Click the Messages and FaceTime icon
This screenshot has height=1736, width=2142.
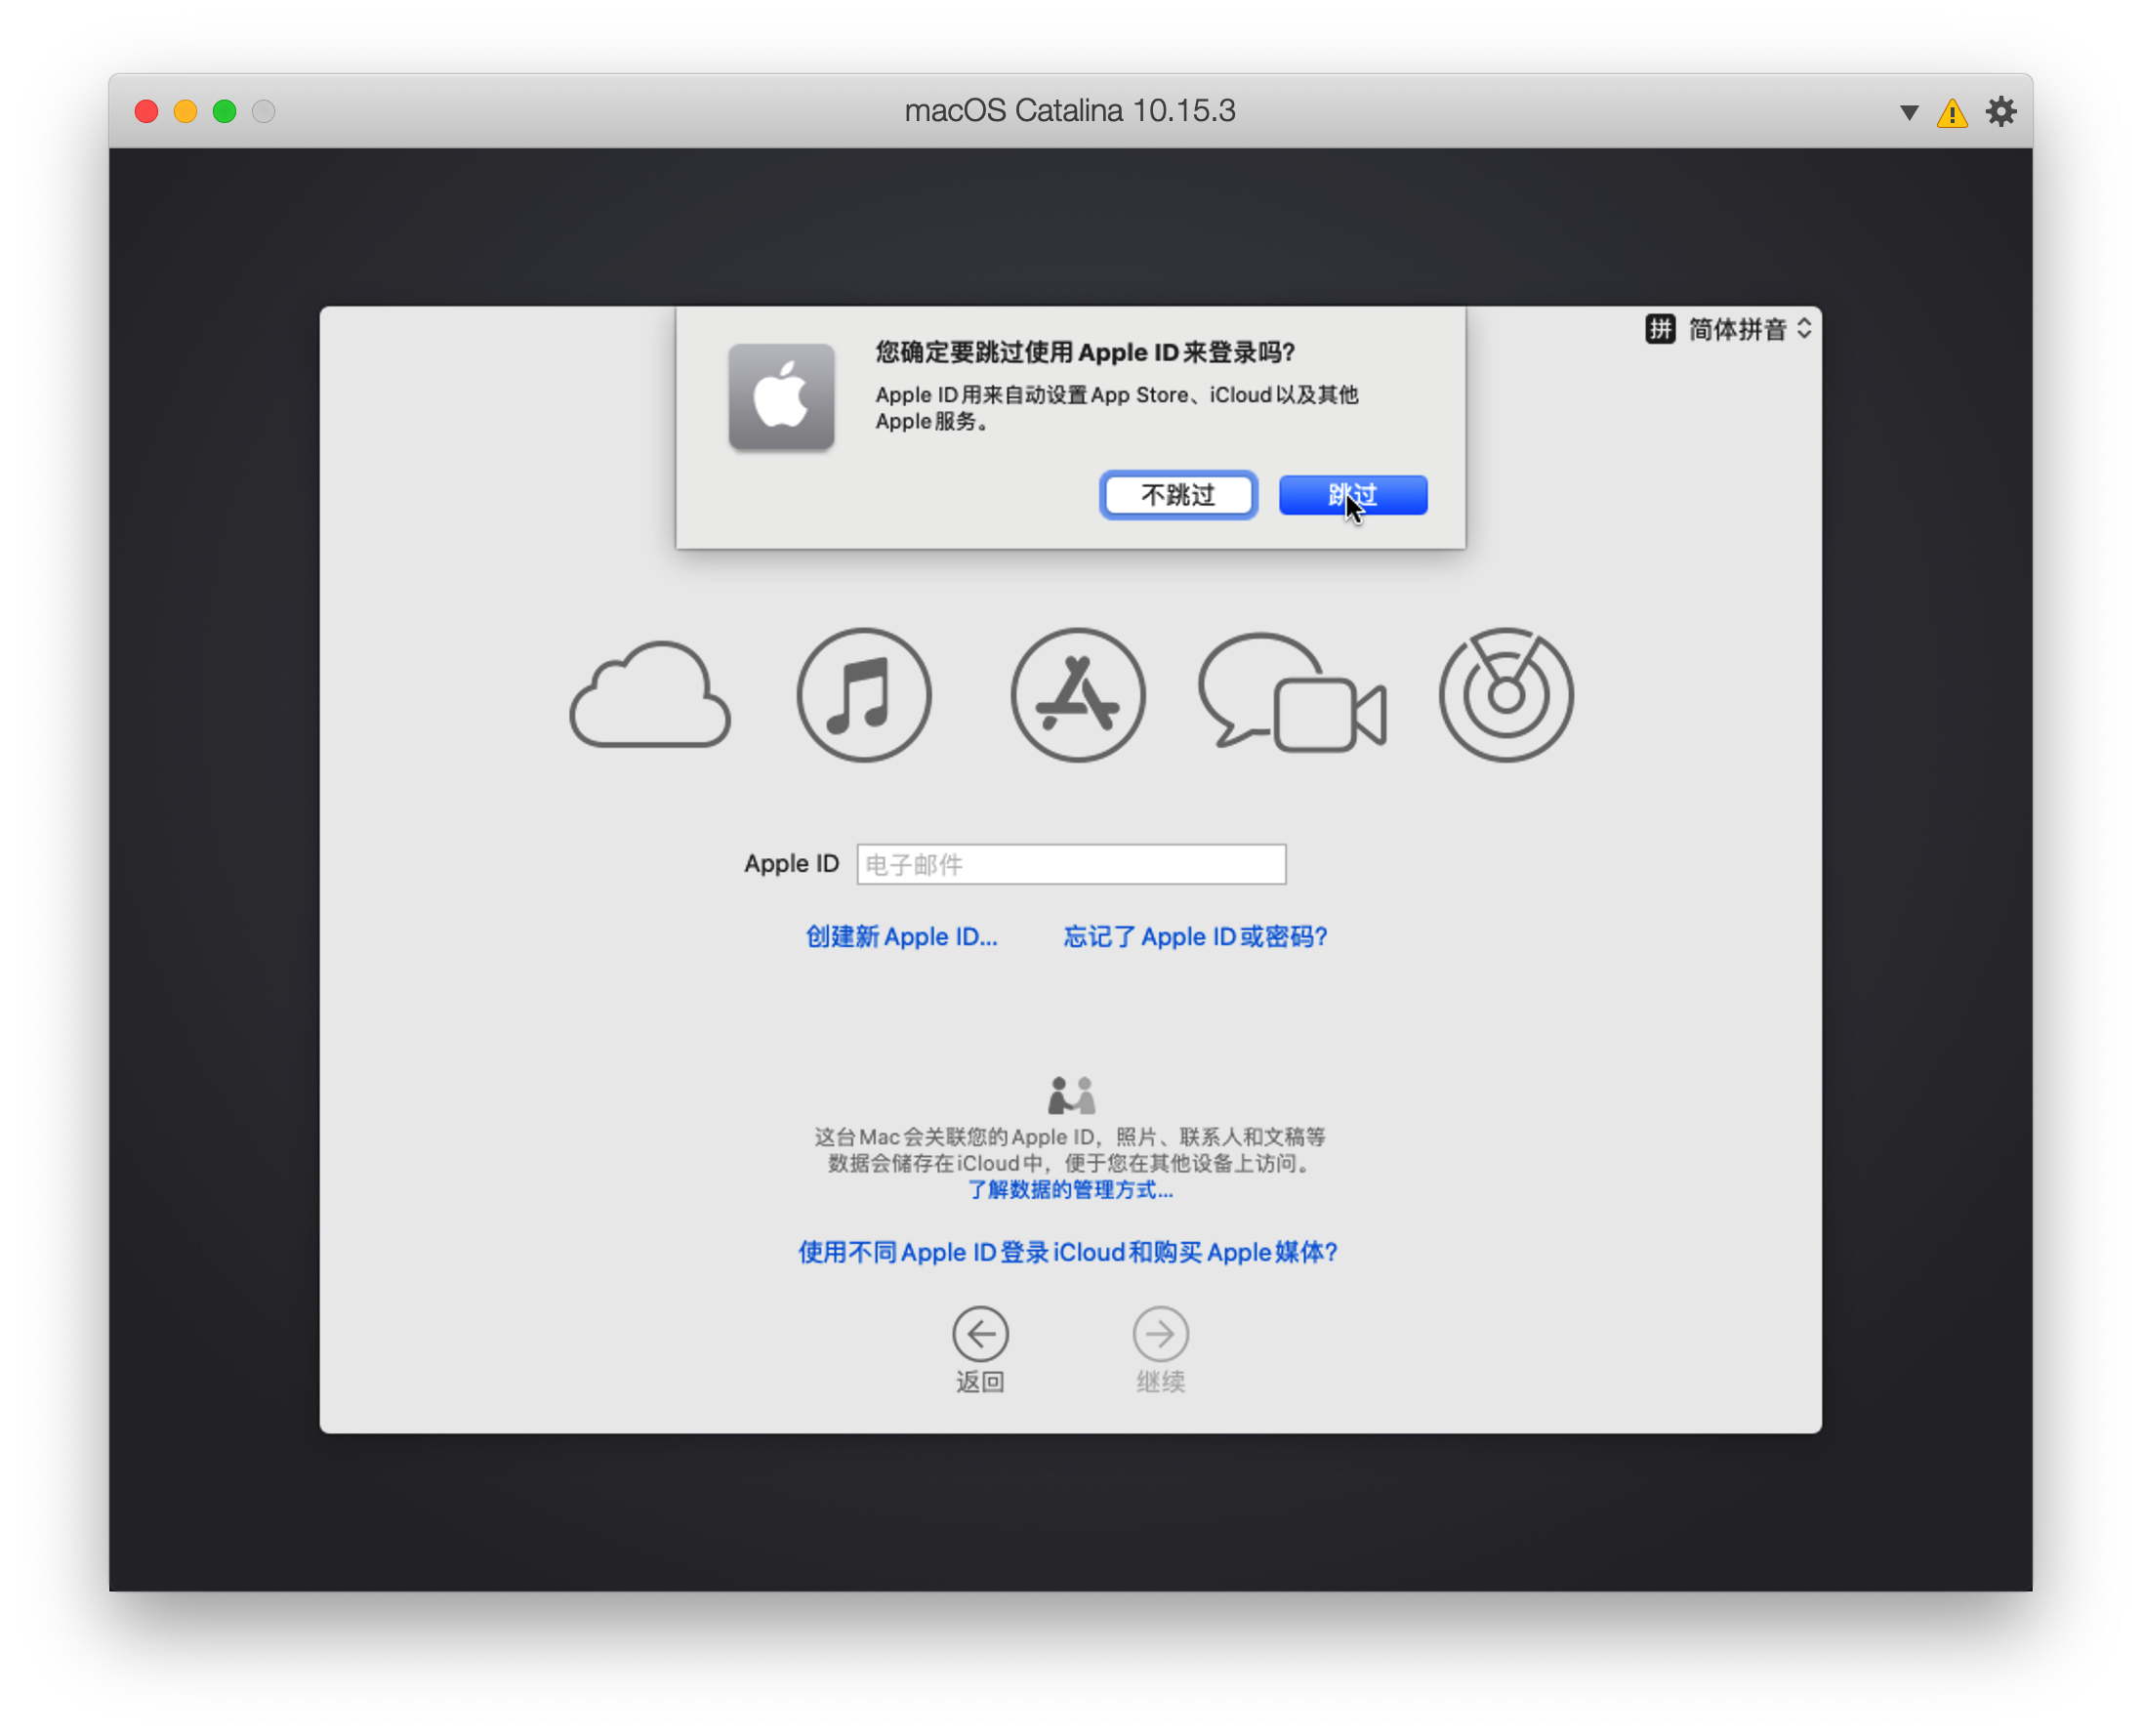coord(1292,692)
